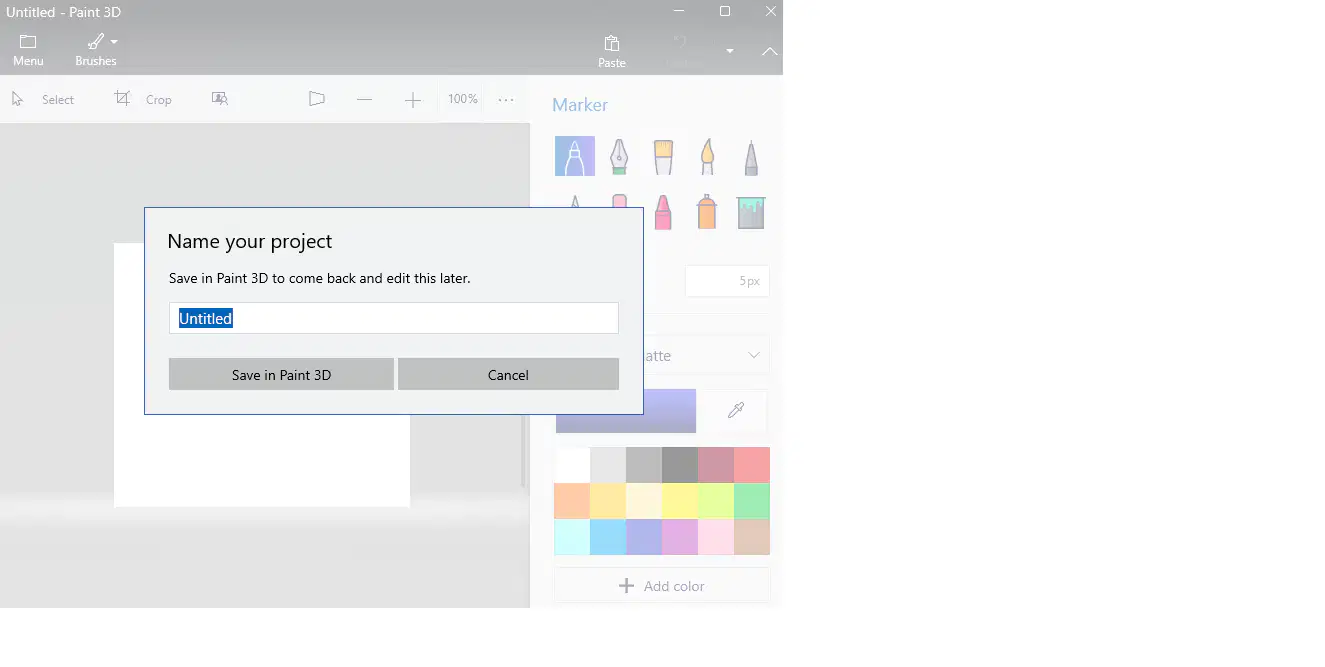The height and width of the screenshot is (667, 1325).
Task: Open the three-dot See more menu
Action: 506,99
